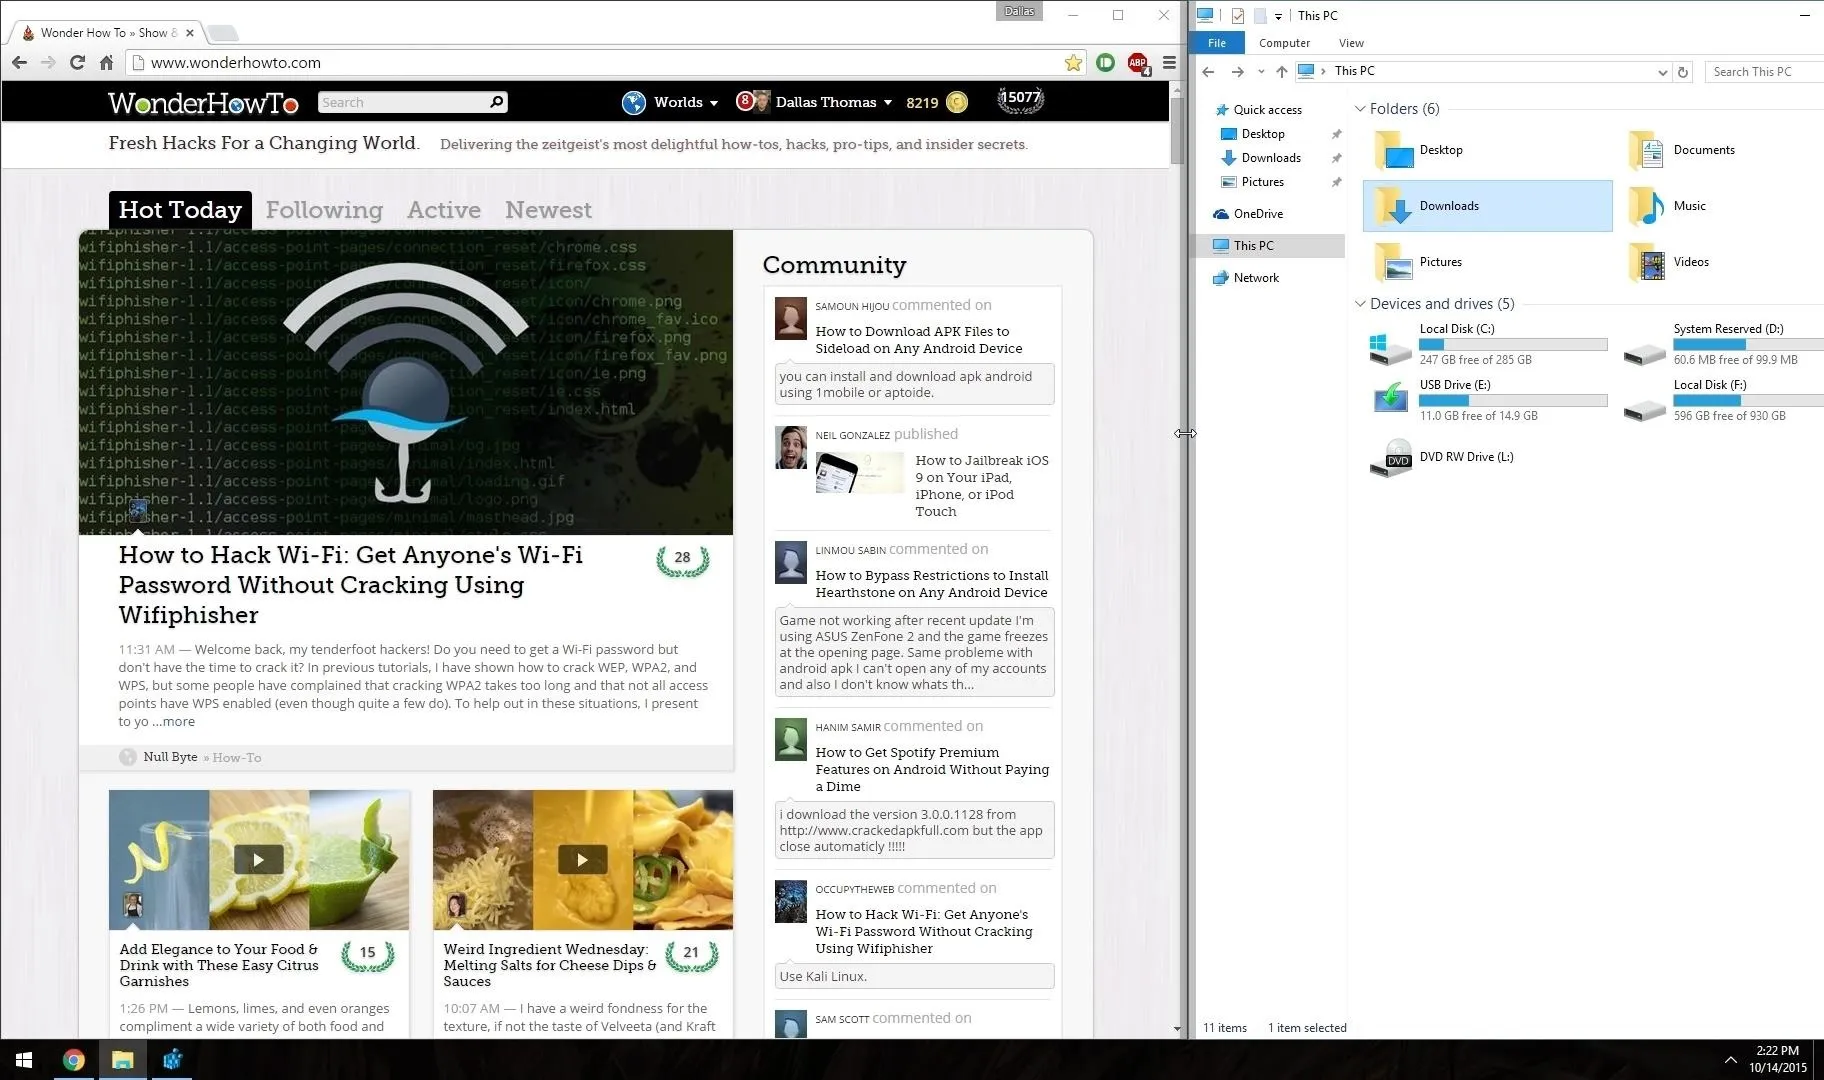Viewport: 1824px width, 1080px height.
Task: Click the 28 kudos laurel badge
Action: point(682,559)
